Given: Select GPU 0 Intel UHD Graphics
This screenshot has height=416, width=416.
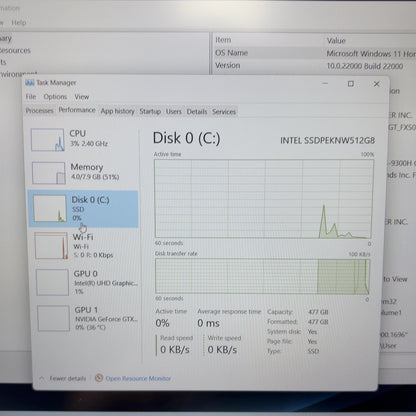Looking at the screenshot, I should coord(86,282).
